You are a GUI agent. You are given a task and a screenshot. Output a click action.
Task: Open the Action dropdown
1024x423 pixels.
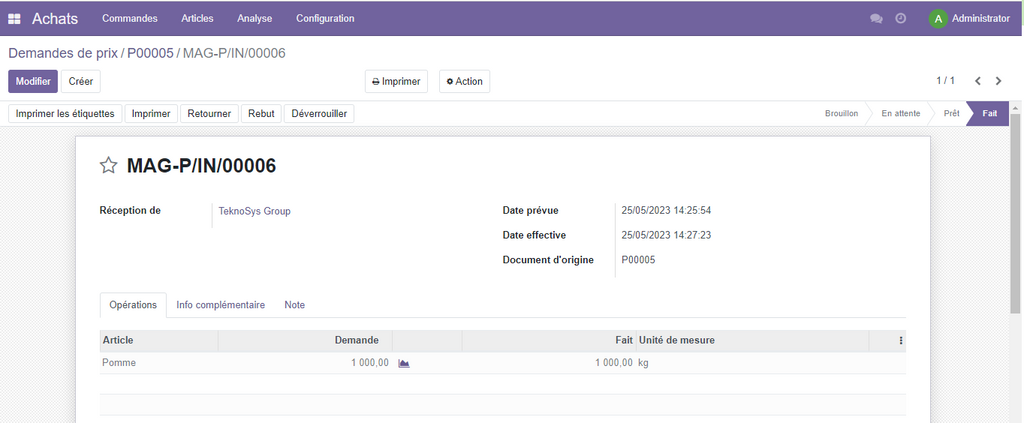[464, 81]
